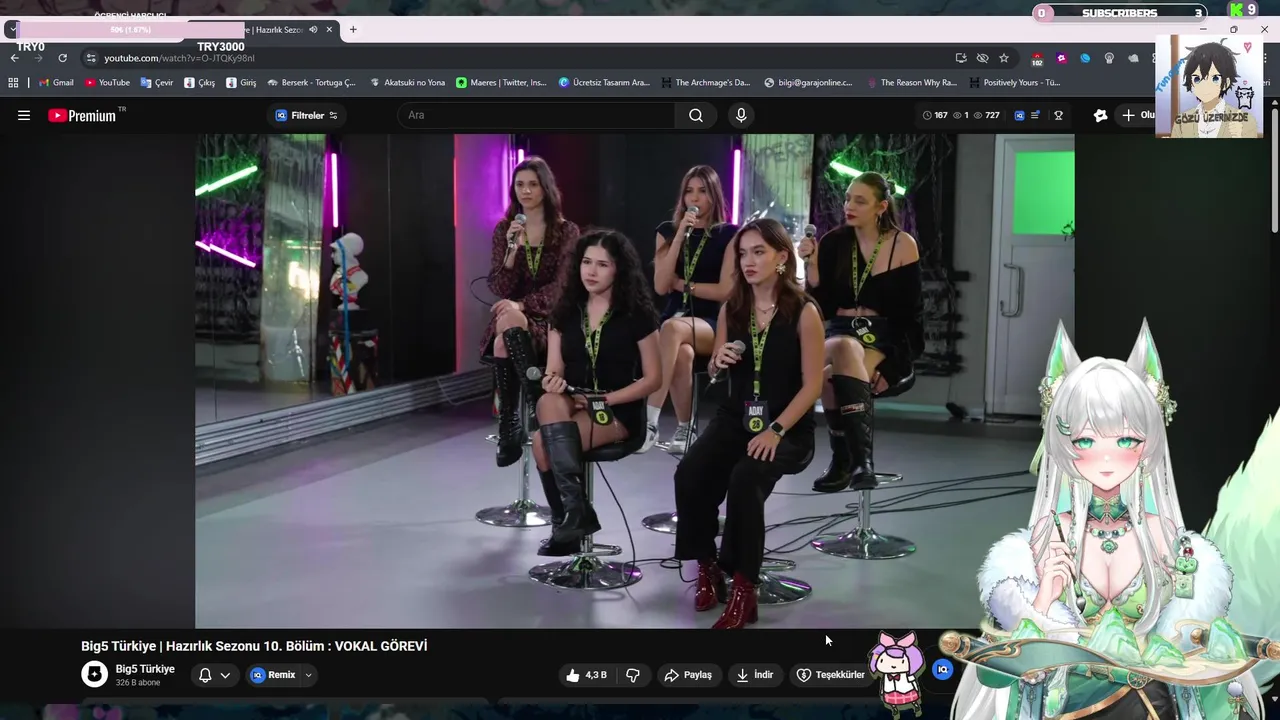1280x720 pixels.
Task: Dislike the video with thumbs-down
Action: pos(633,675)
